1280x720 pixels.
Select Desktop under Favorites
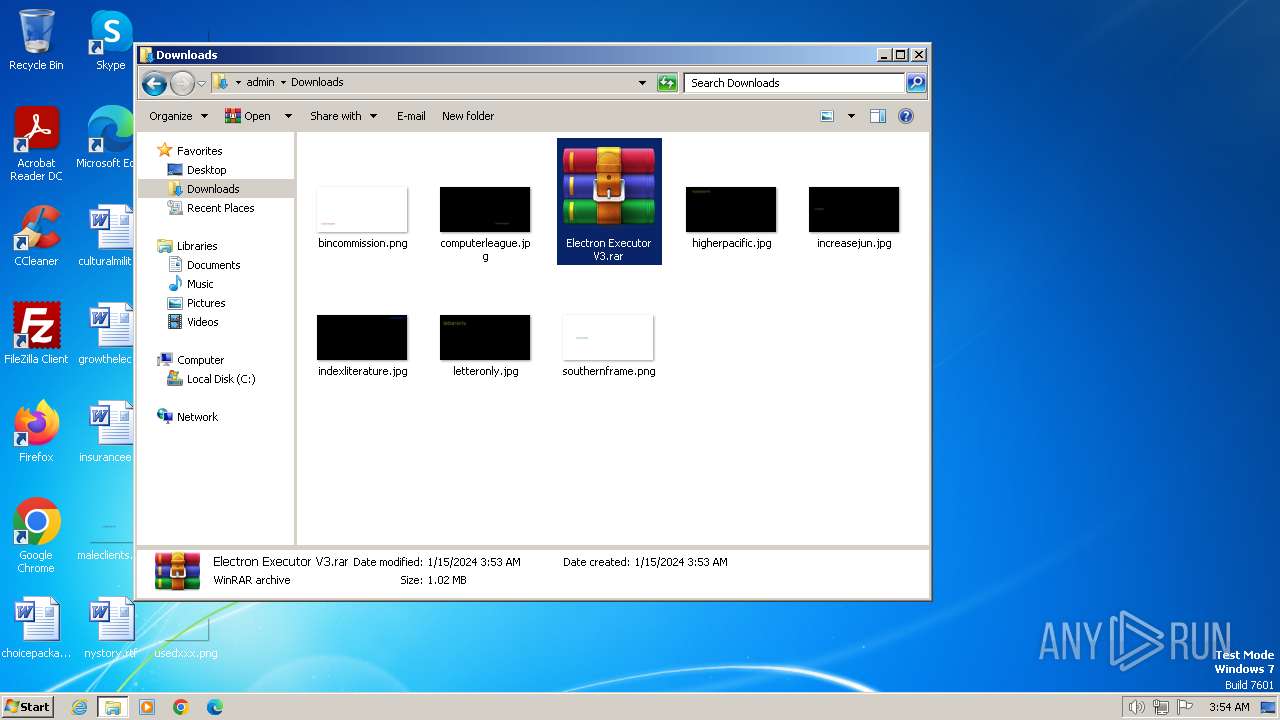point(206,170)
